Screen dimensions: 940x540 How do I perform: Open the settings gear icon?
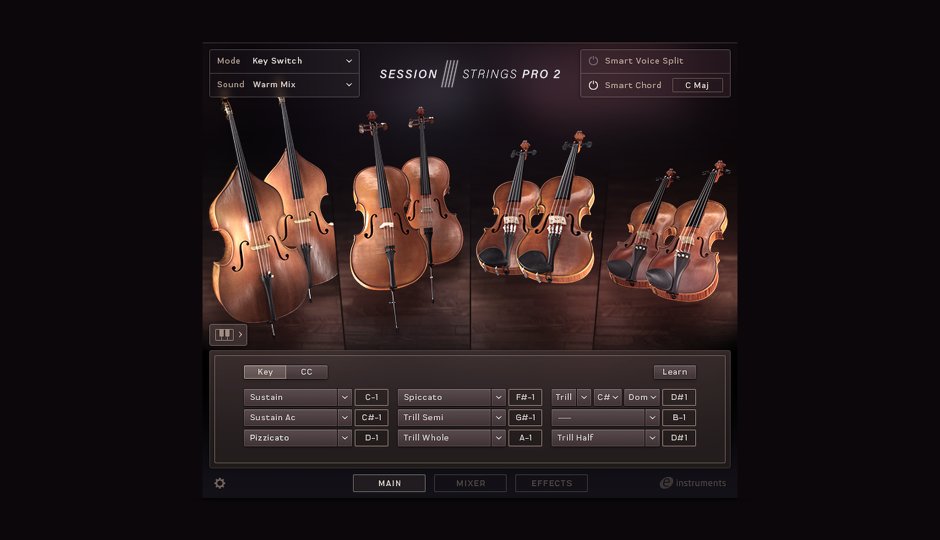pos(220,483)
